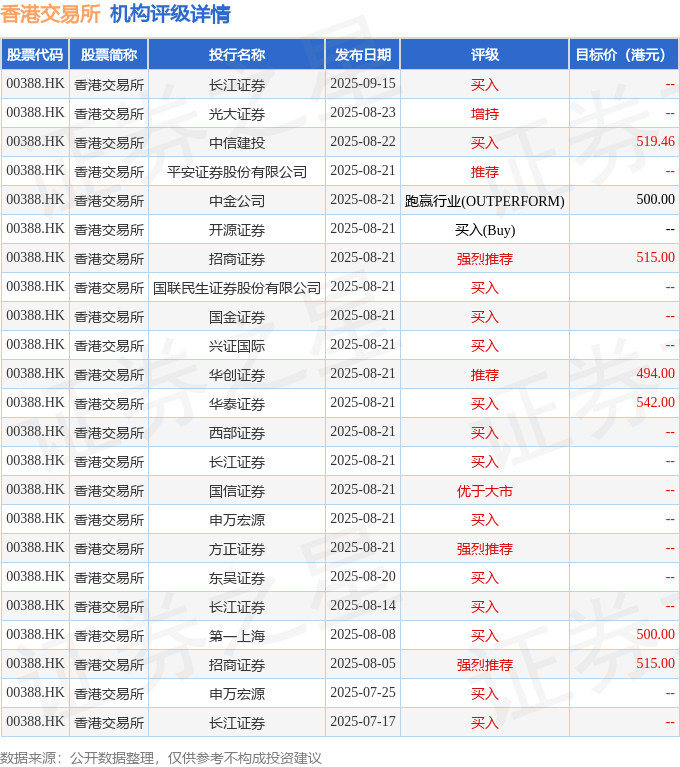Click the 股票简称 column header

point(109,55)
